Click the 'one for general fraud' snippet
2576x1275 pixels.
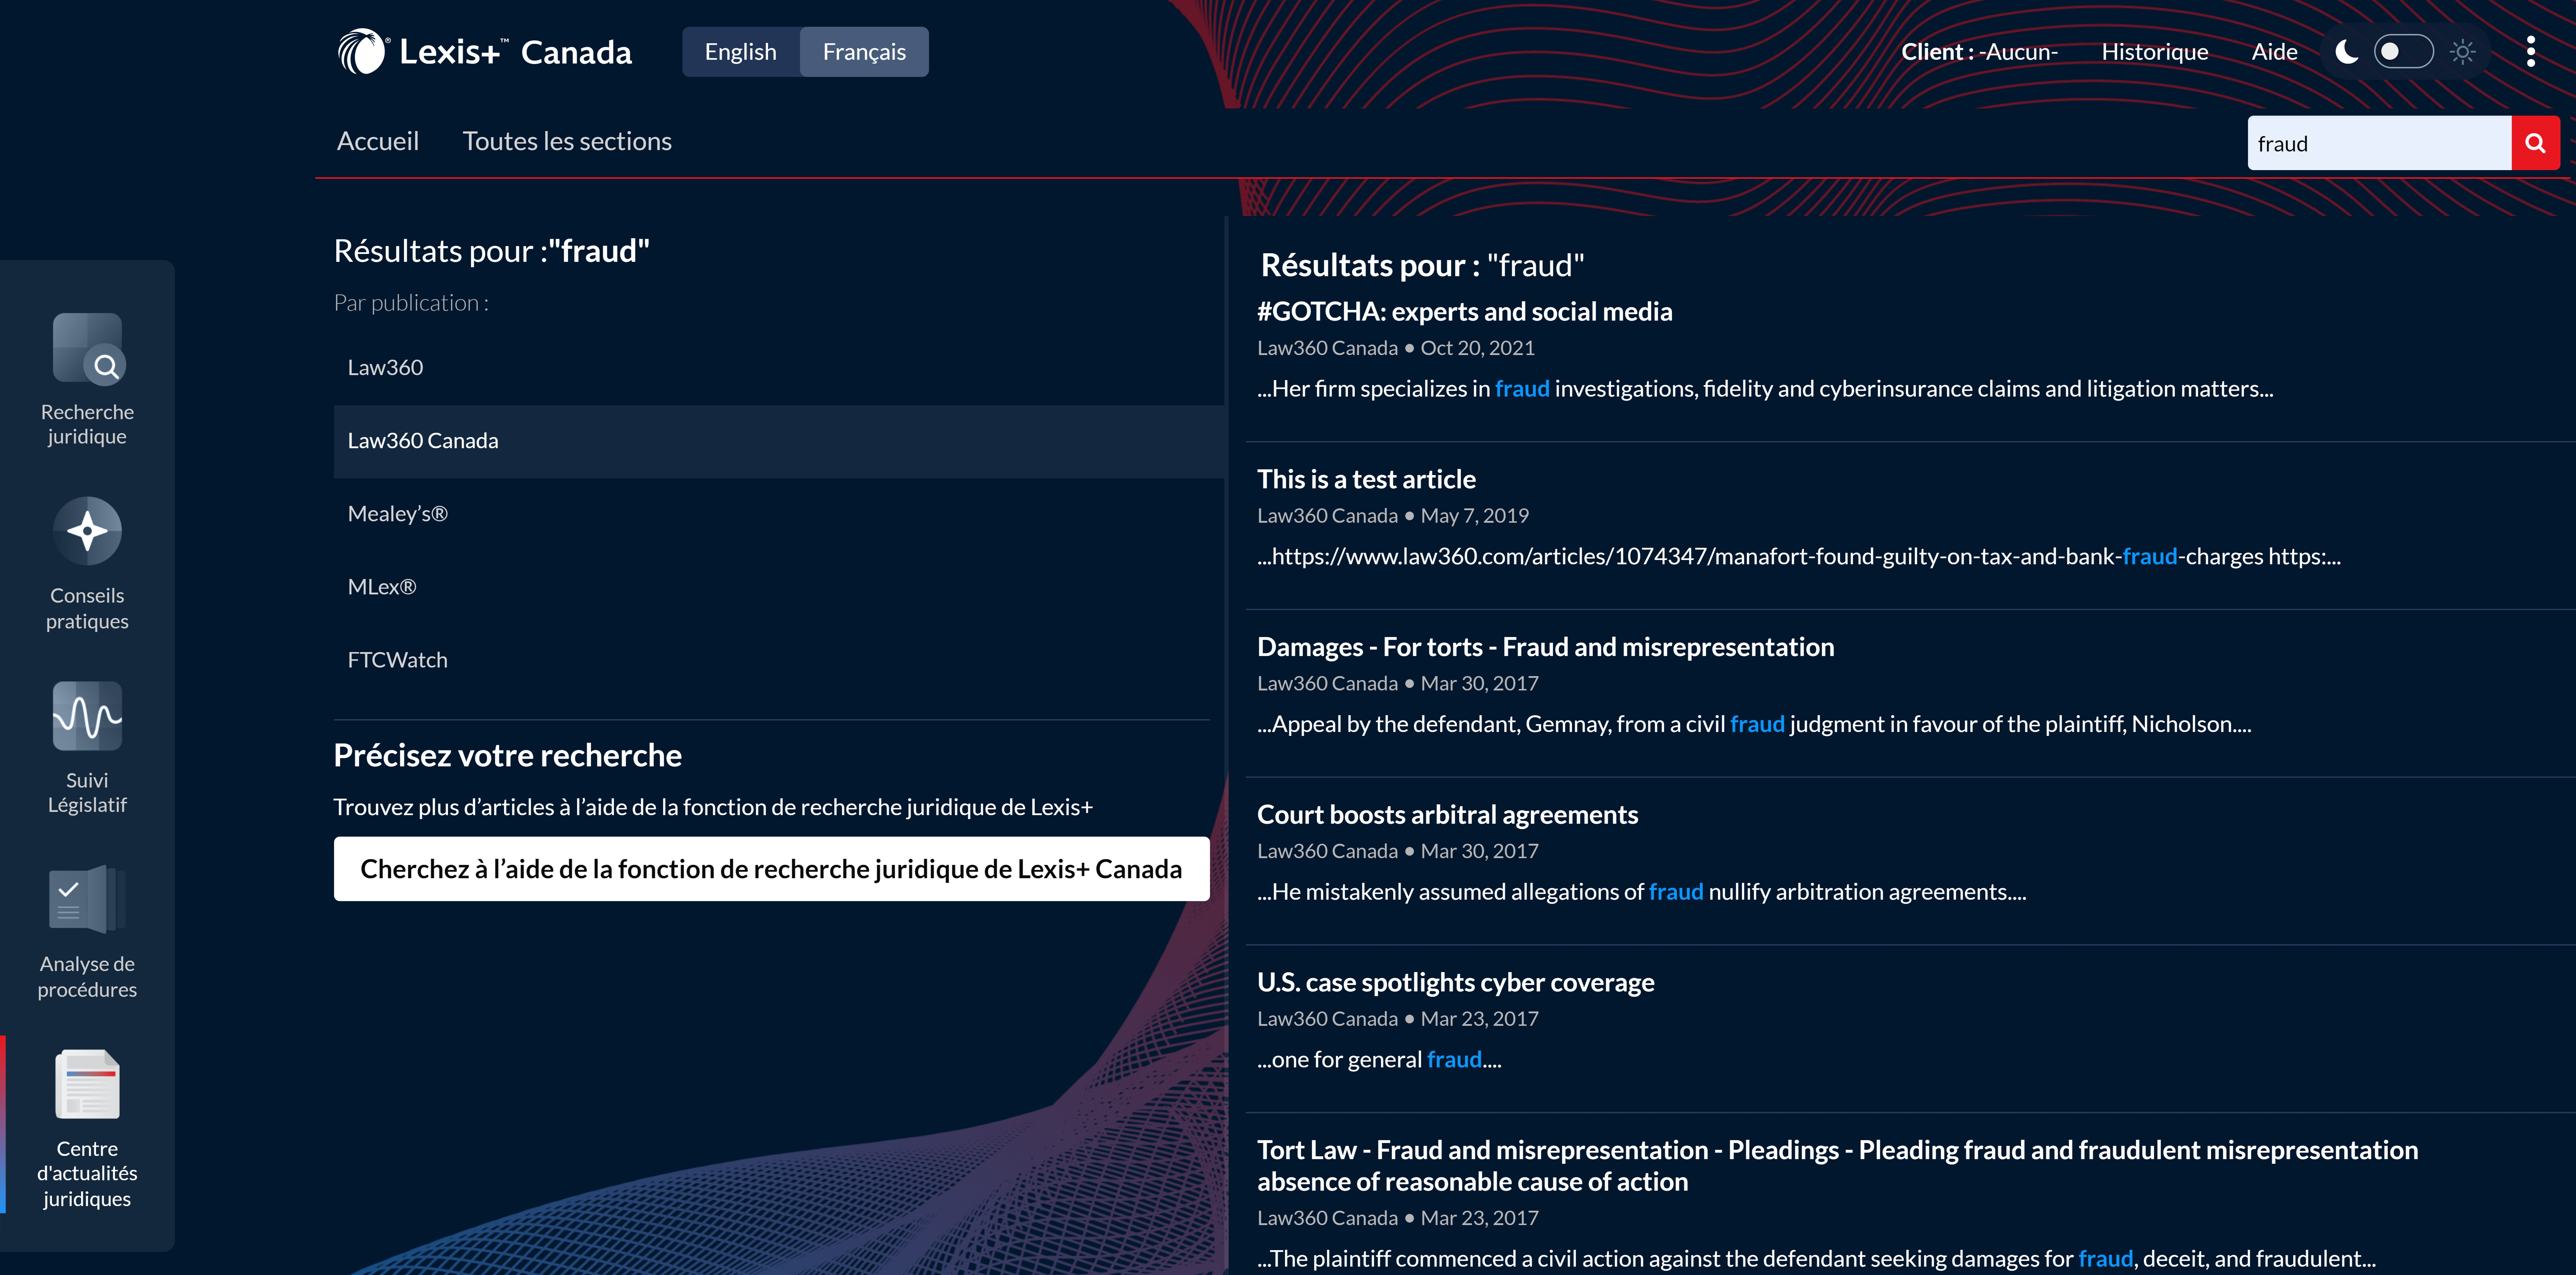pyautogui.click(x=1379, y=1060)
